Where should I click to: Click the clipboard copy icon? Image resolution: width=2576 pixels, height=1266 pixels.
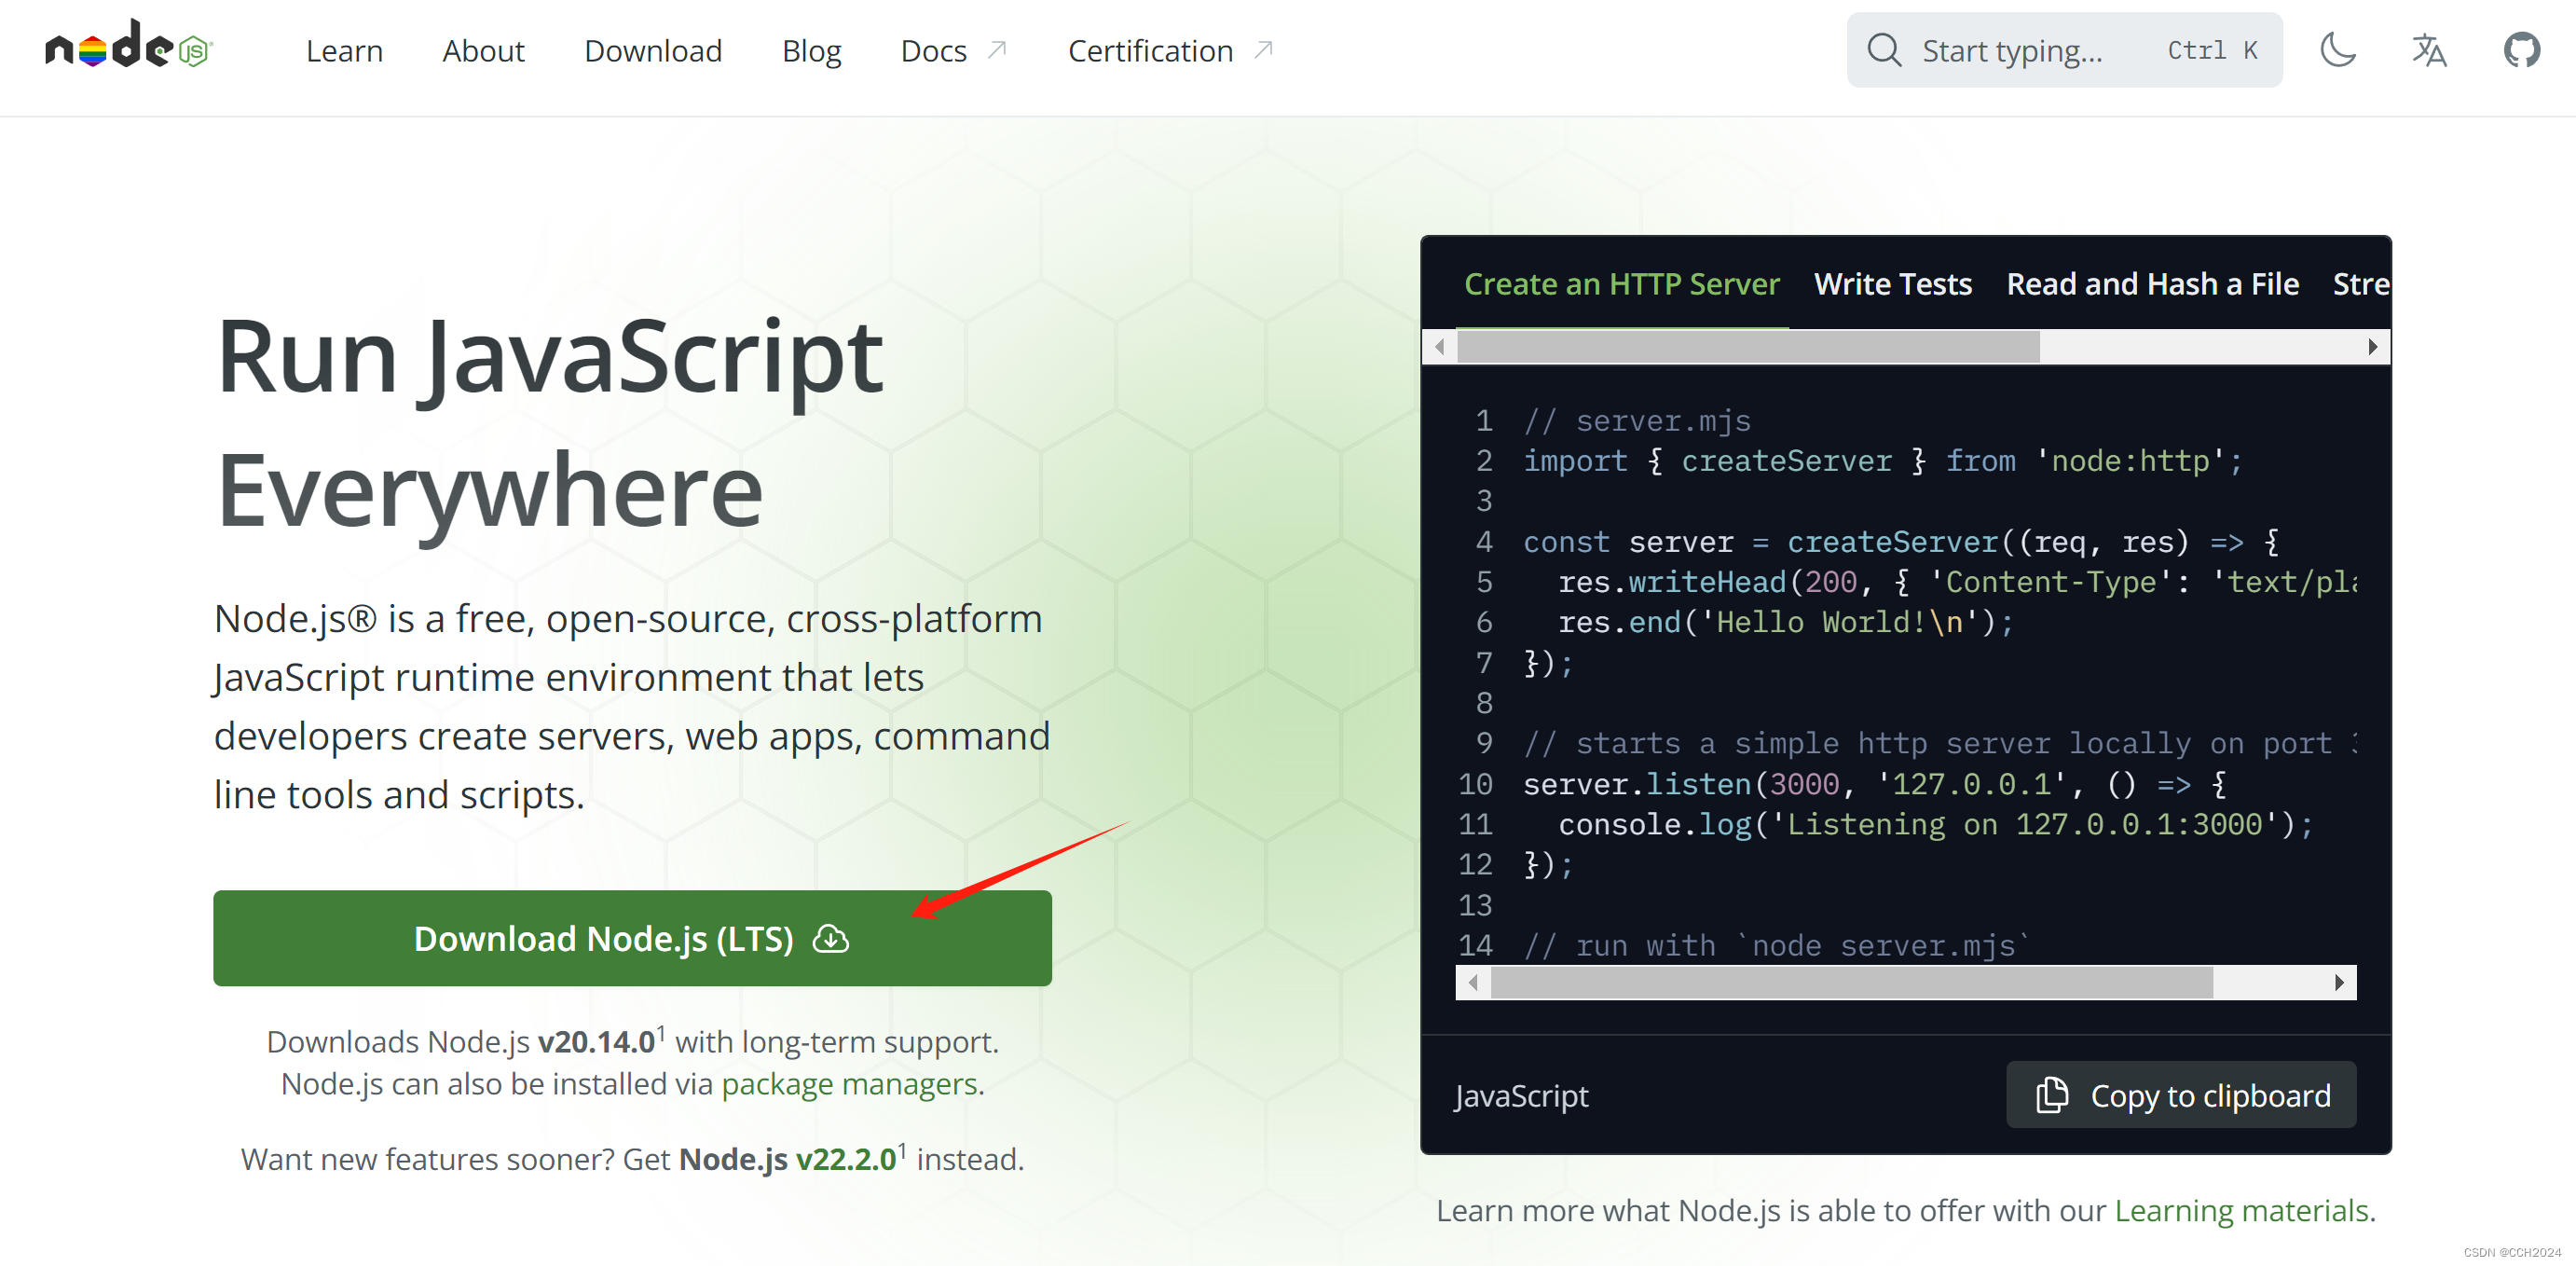pos(2052,1094)
